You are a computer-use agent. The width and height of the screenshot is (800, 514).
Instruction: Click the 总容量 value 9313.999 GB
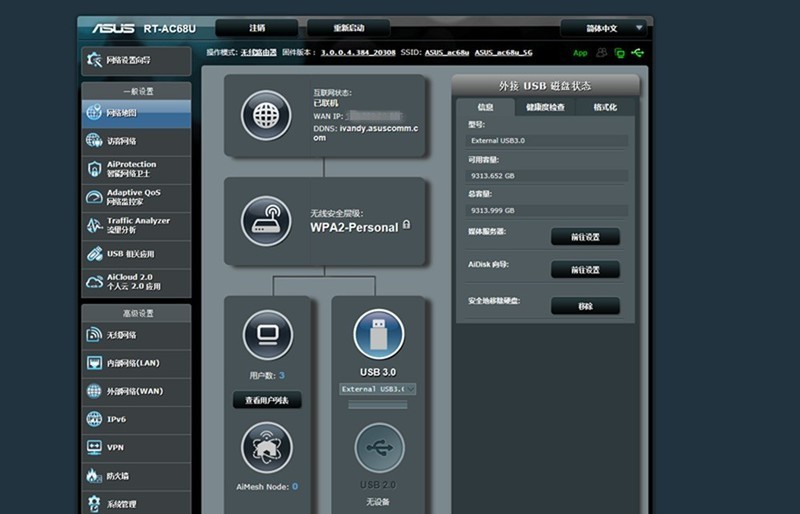pyautogui.click(x=546, y=210)
